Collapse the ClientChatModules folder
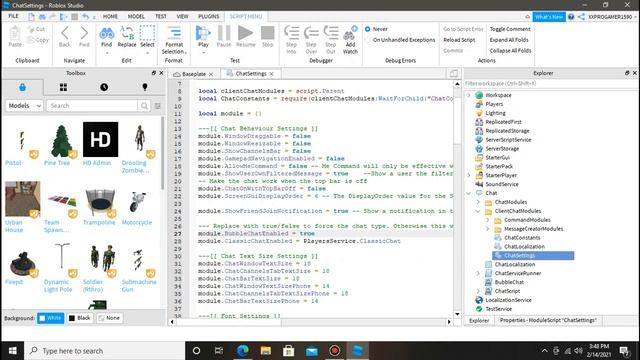640x360 pixels. pos(478,211)
